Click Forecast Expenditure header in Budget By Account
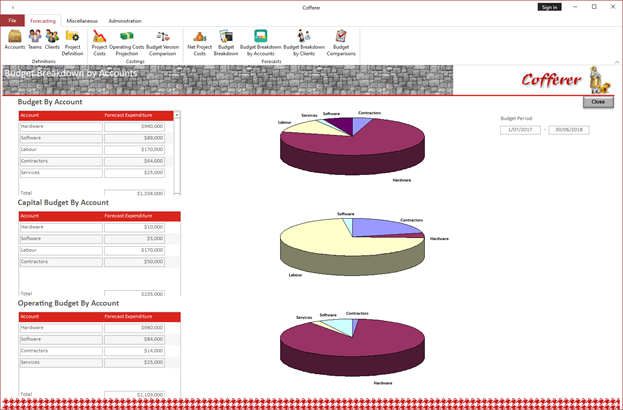This screenshot has width=623, height=410. (128, 115)
